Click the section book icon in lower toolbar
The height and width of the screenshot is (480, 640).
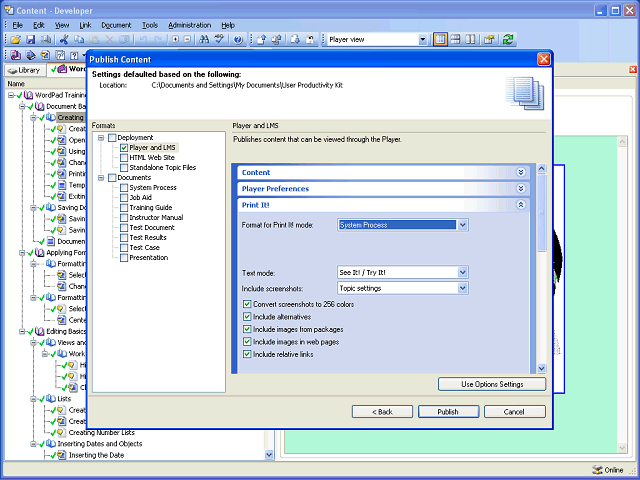tap(31, 55)
